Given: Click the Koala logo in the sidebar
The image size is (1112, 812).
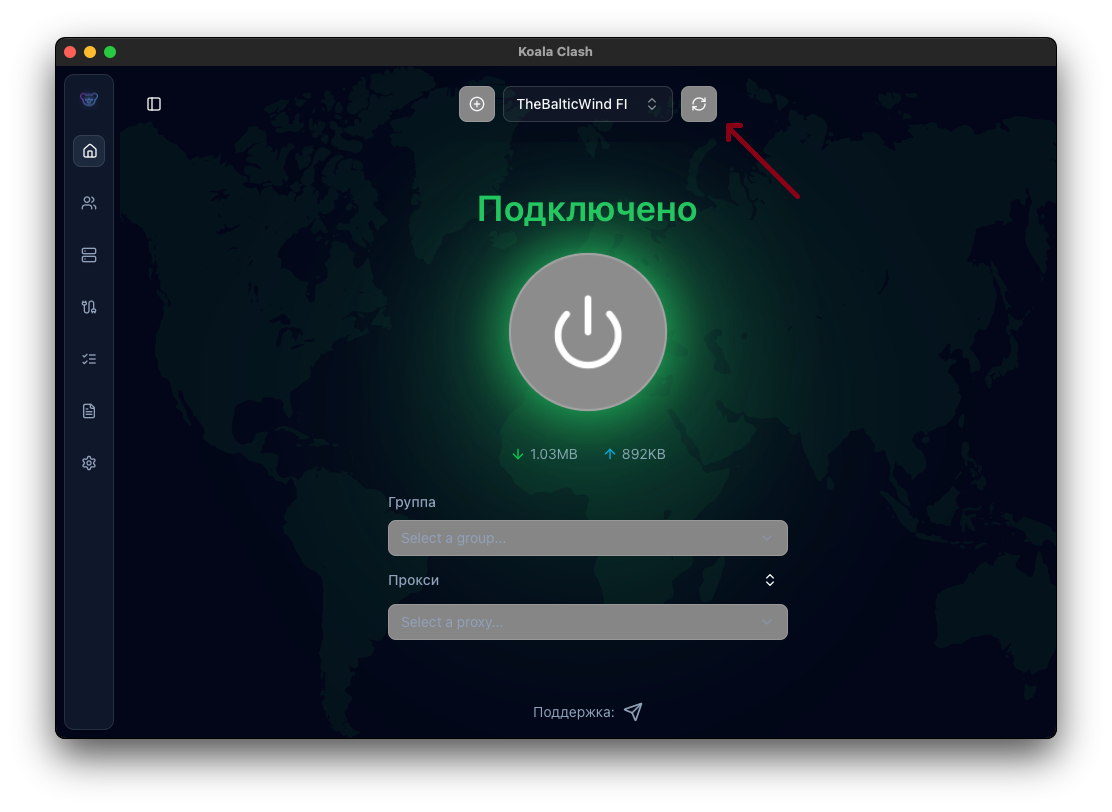Looking at the screenshot, I should point(89,99).
